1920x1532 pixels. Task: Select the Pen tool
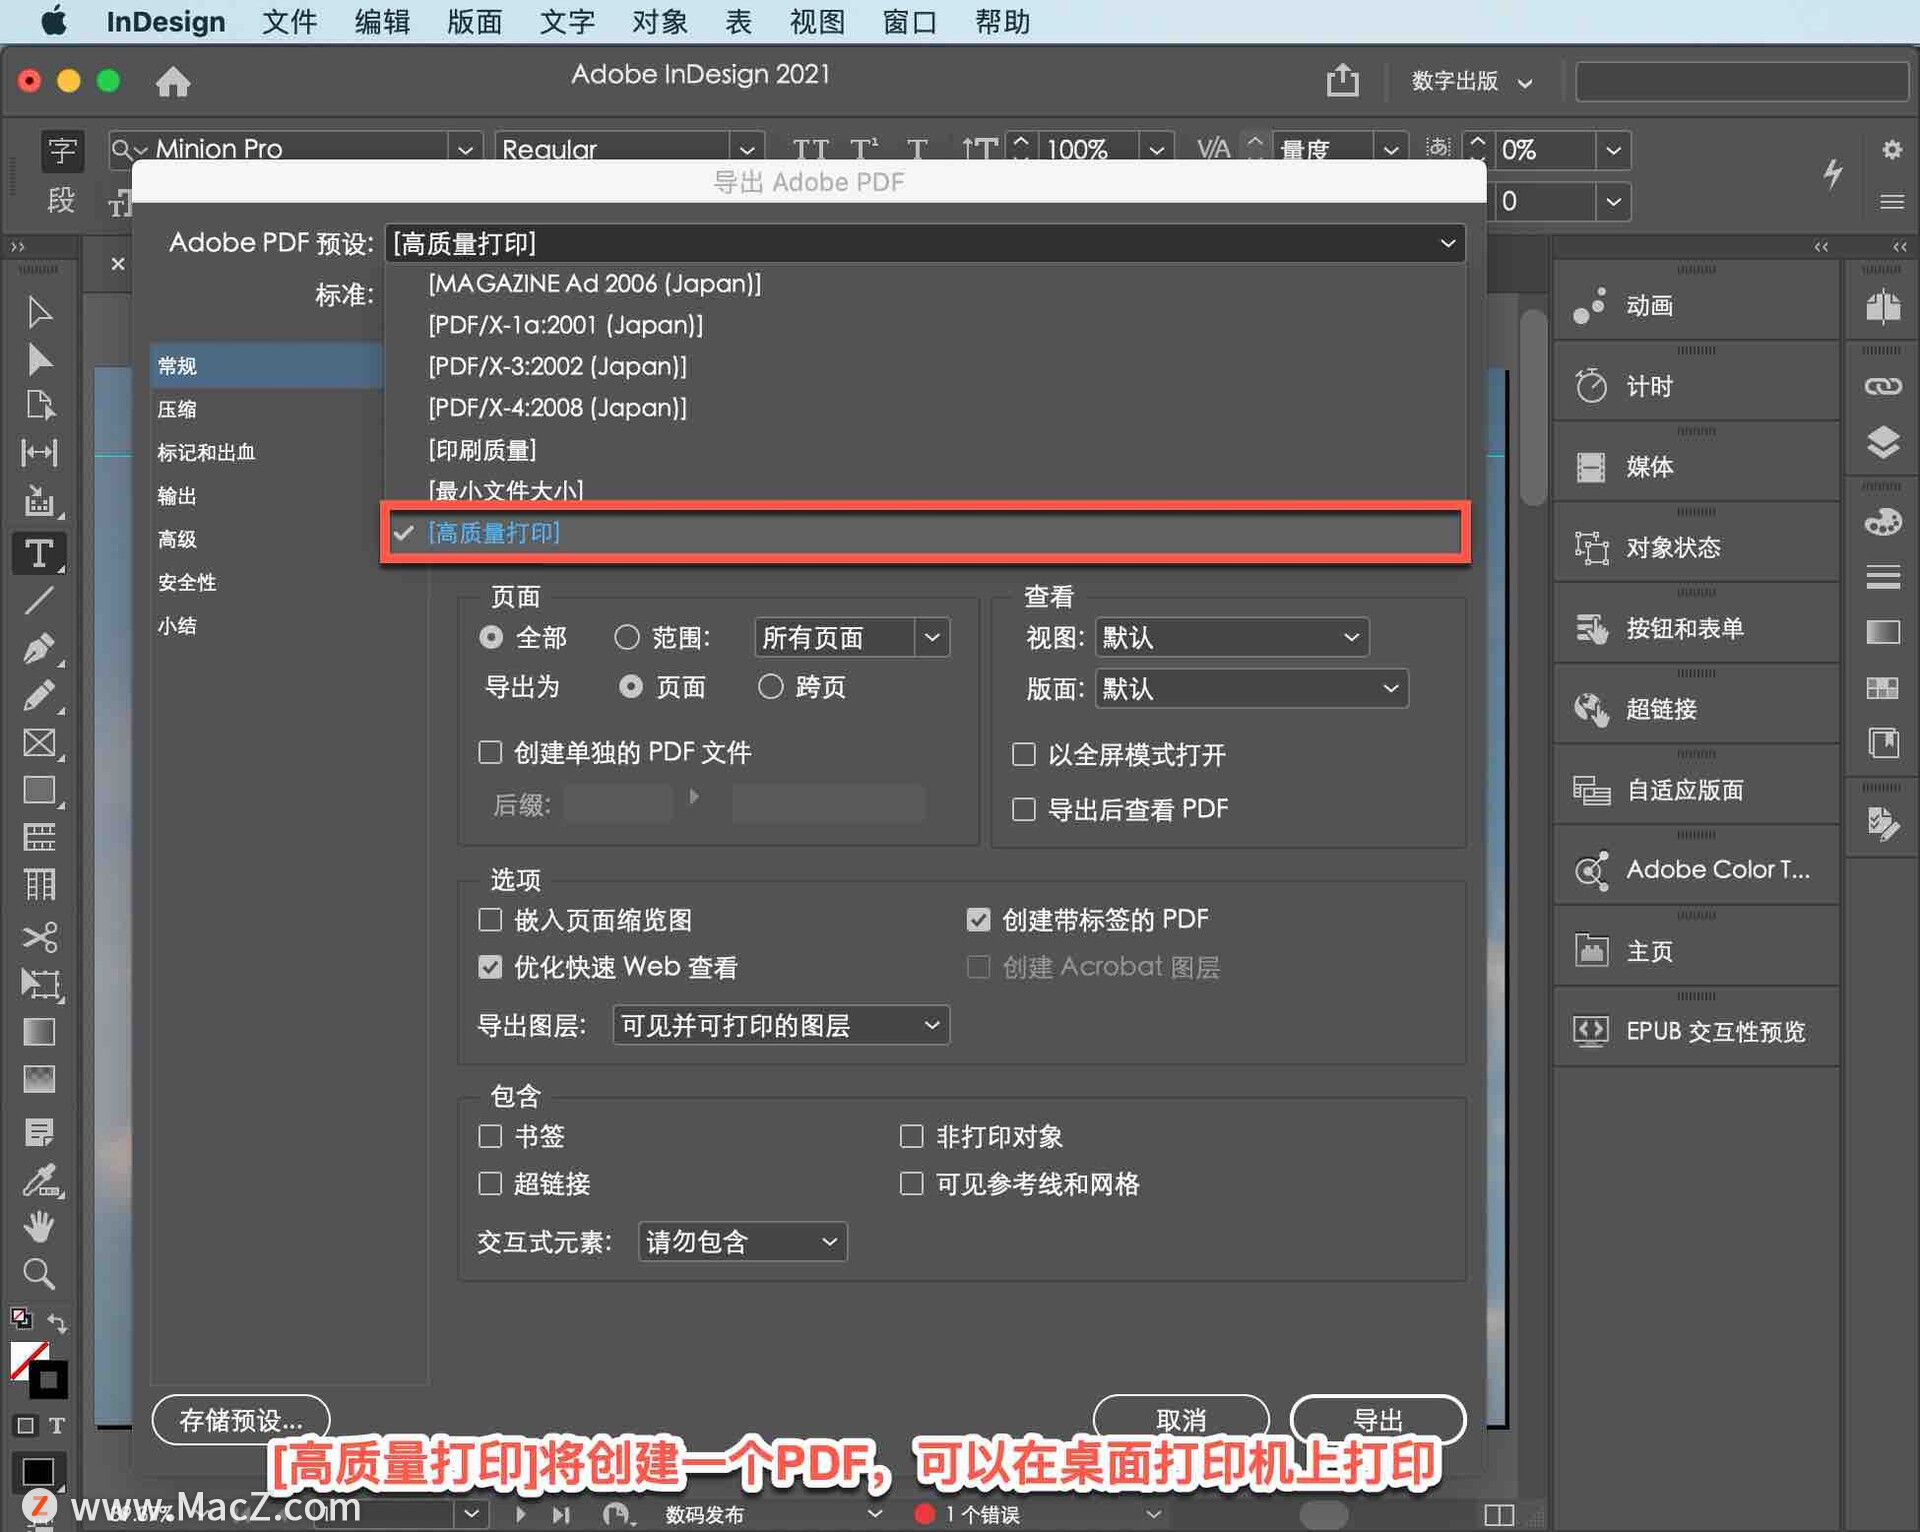[39, 648]
